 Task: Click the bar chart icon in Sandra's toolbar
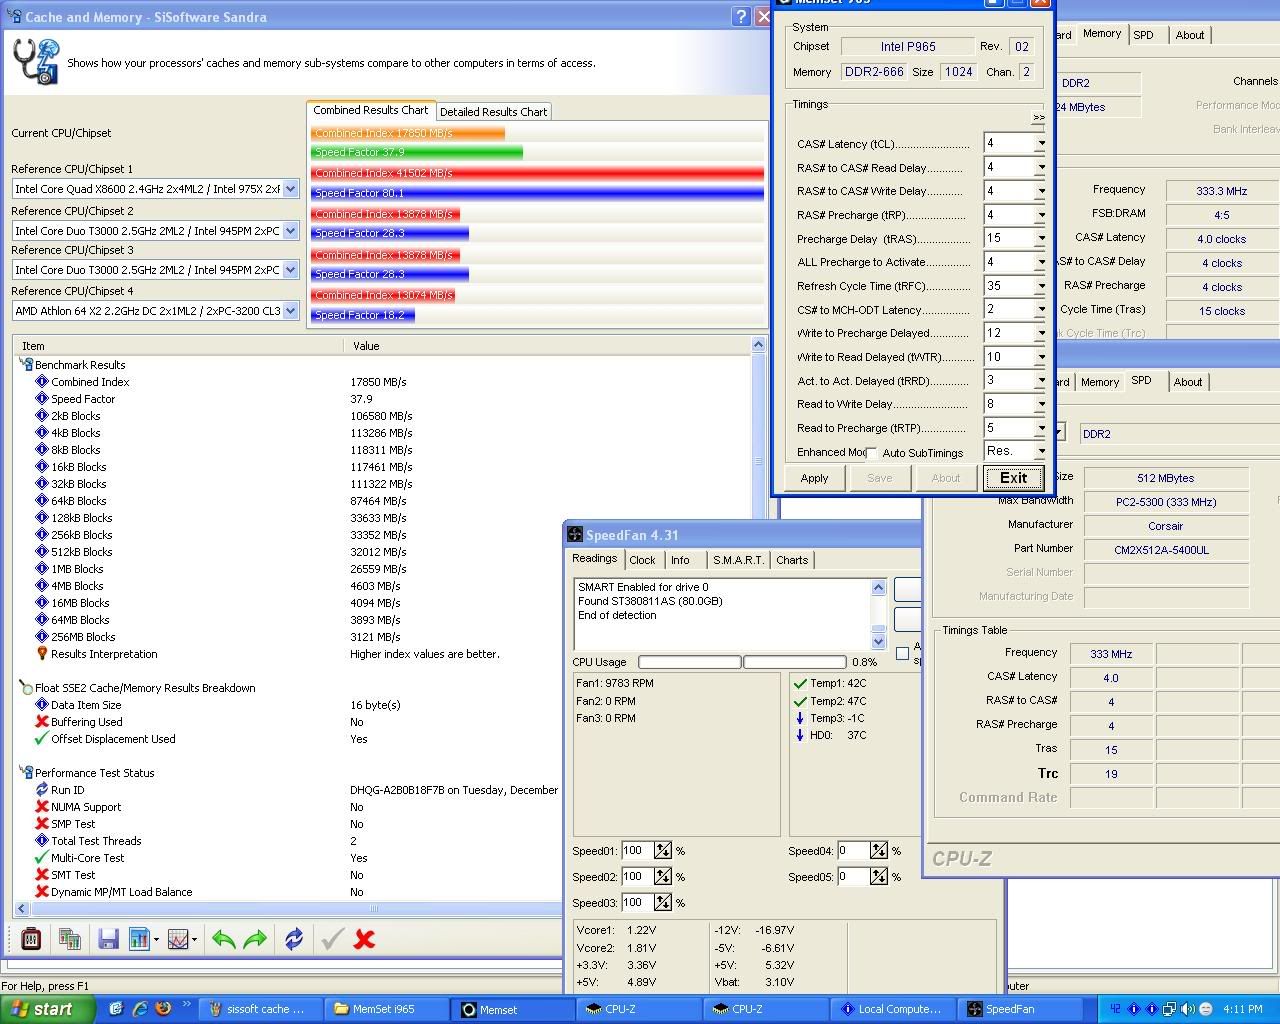click(x=139, y=939)
